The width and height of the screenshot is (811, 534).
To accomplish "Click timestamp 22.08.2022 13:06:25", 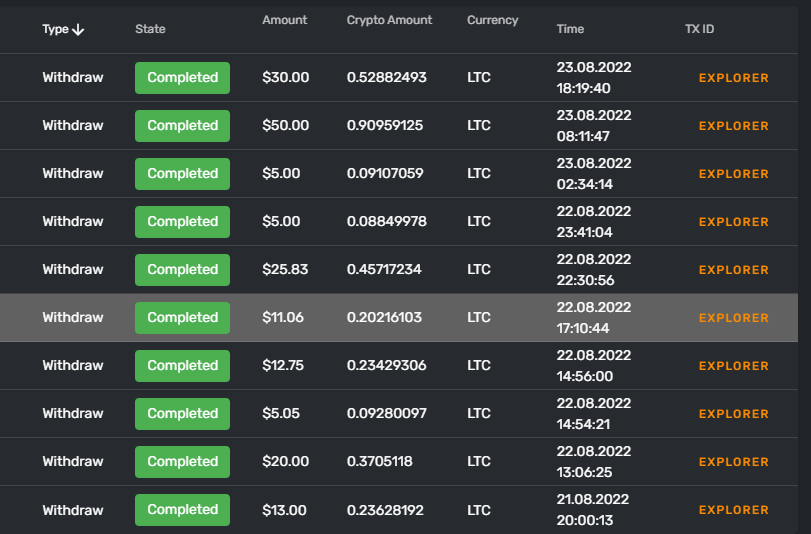I will click(x=594, y=462).
